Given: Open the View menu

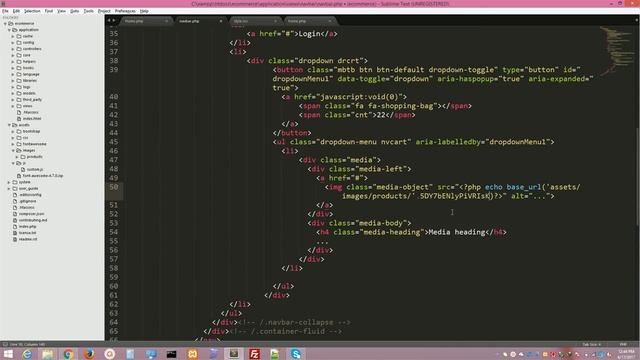Looking at the screenshot, I should coord(61,11).
